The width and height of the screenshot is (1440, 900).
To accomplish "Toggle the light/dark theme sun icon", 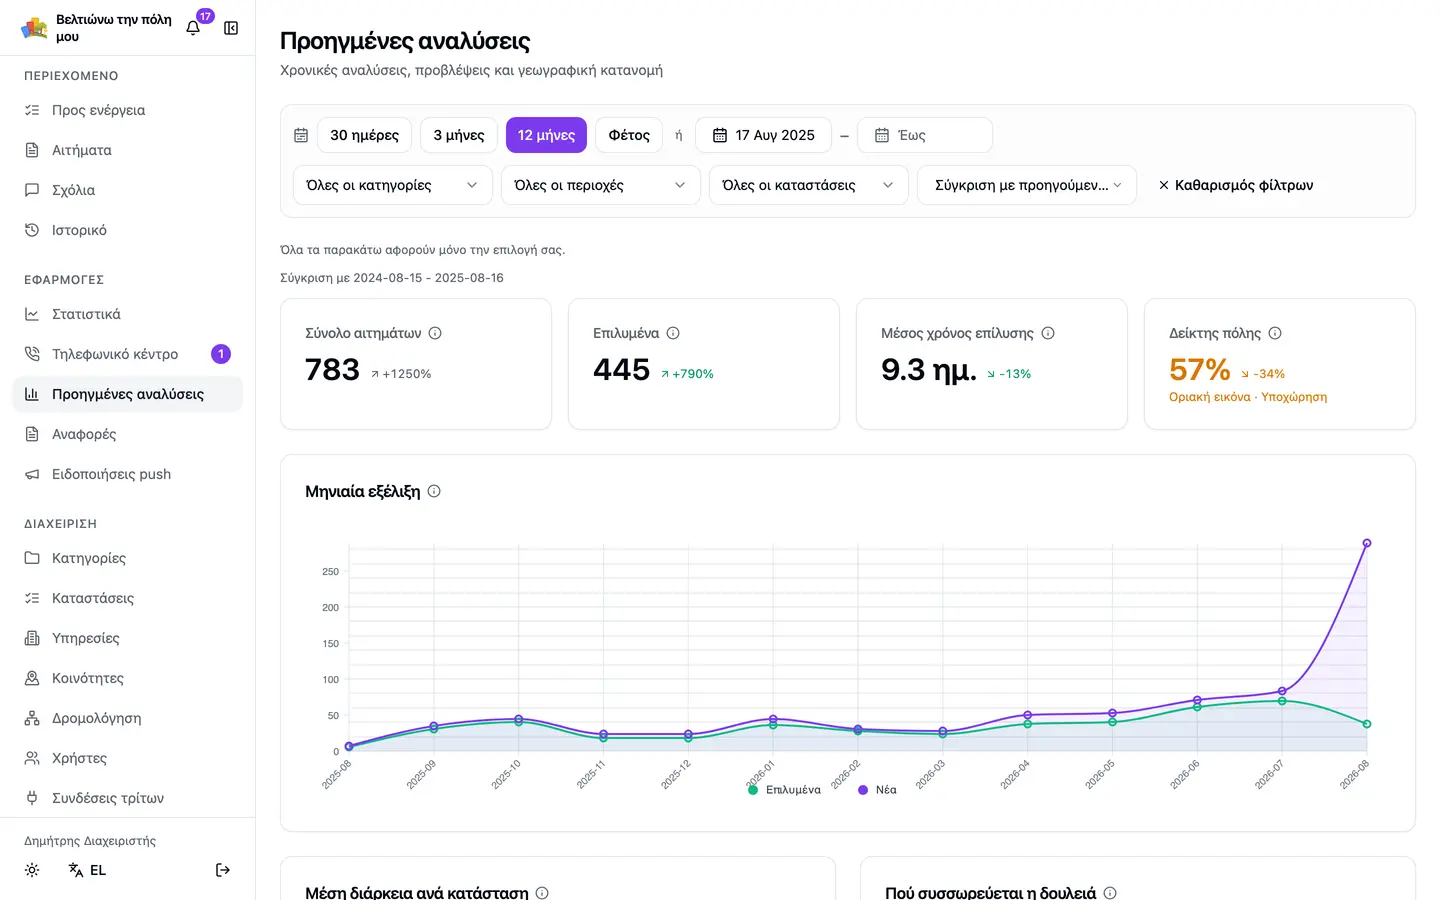I will pos(32,870).
